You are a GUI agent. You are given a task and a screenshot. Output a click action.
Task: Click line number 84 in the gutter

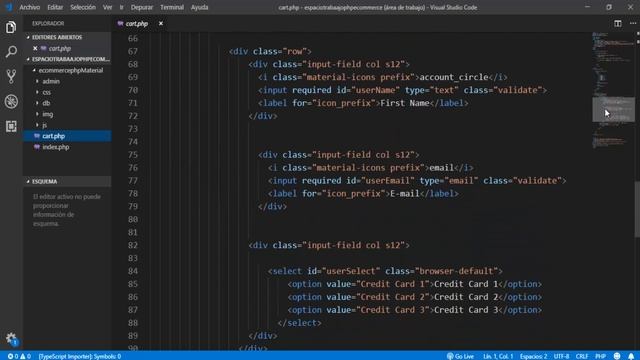[133, 271]
